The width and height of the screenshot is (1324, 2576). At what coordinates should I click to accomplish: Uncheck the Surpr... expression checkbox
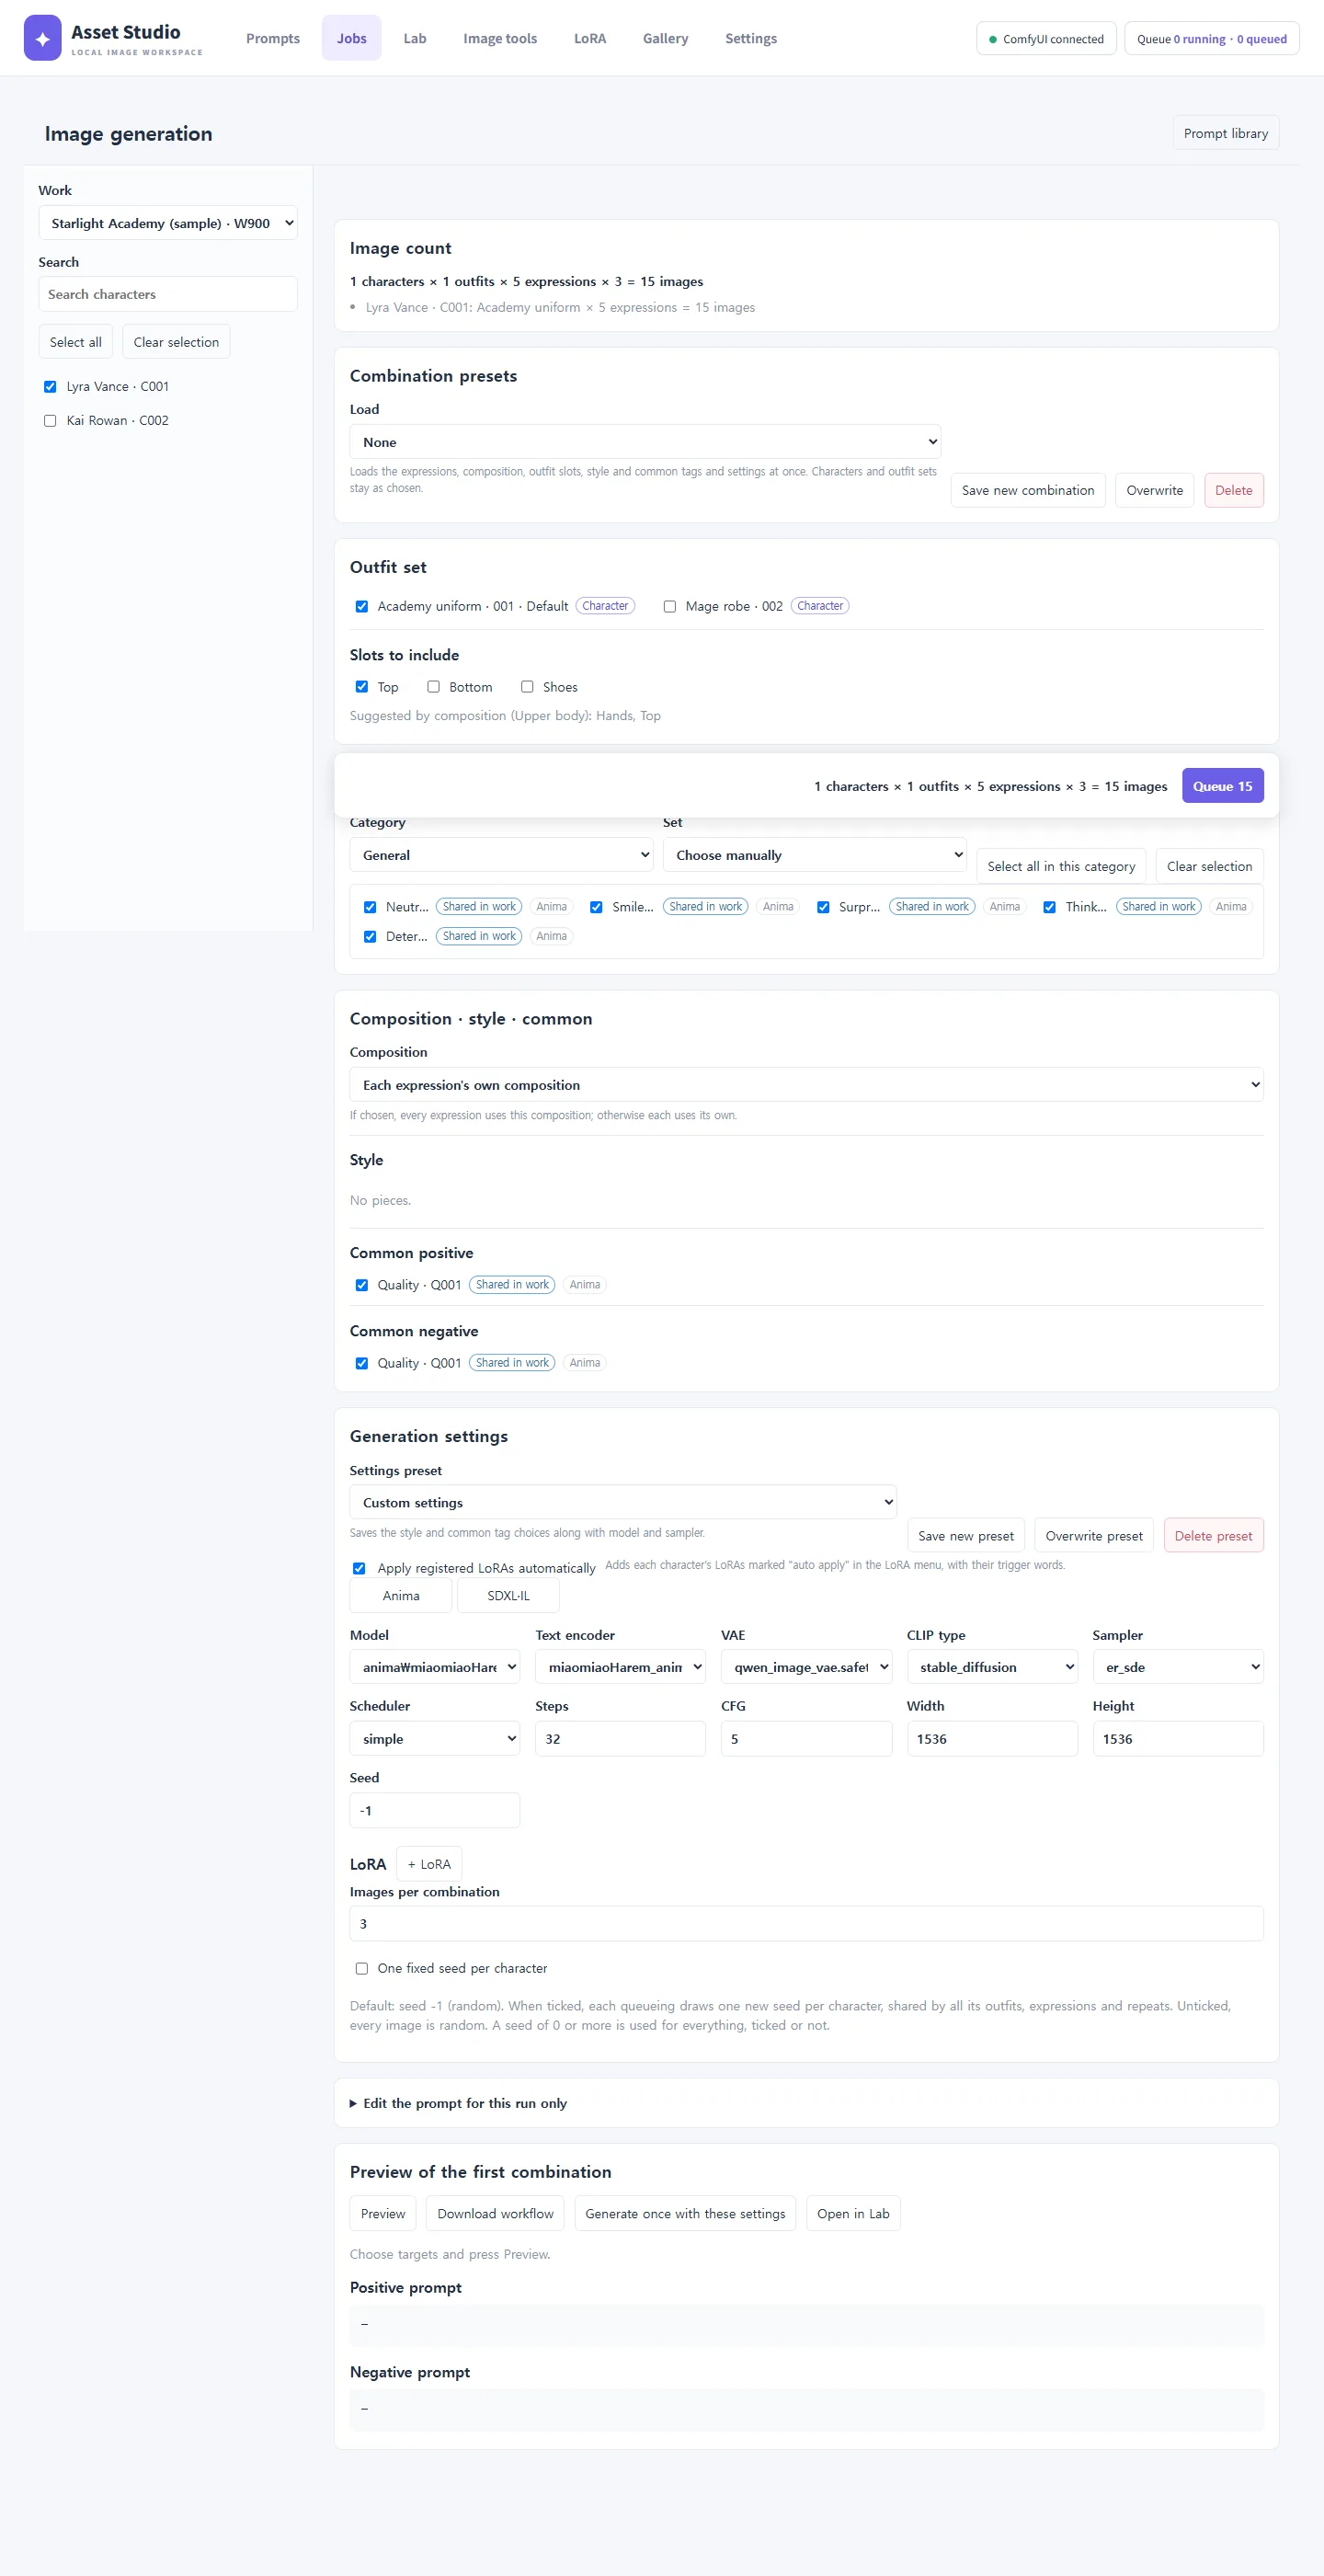[x=823, y=907]
